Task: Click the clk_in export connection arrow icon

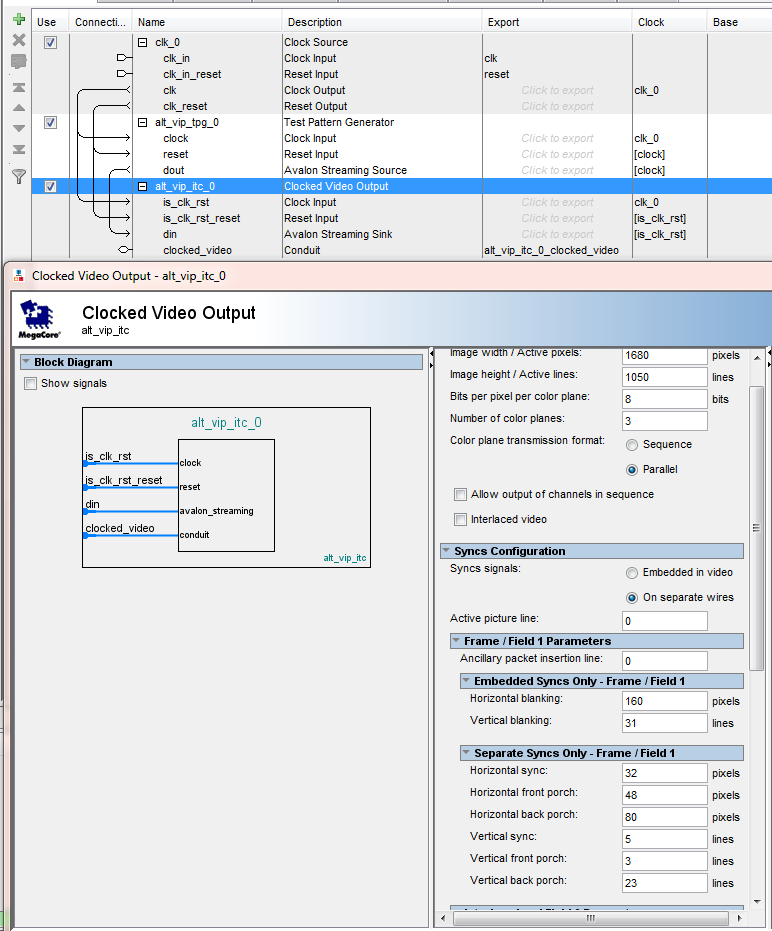Action: pyautogui.click(x=124, y=58)
